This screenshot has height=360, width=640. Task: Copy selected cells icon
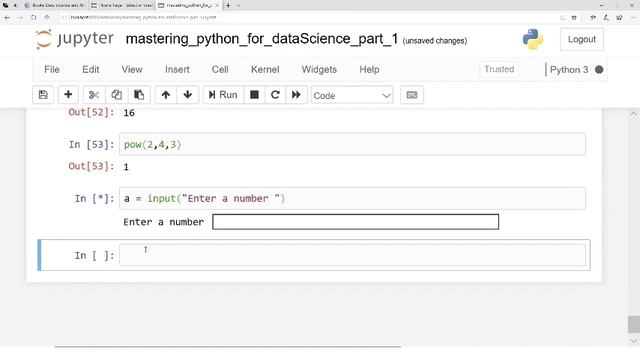(x=116, y=95)
